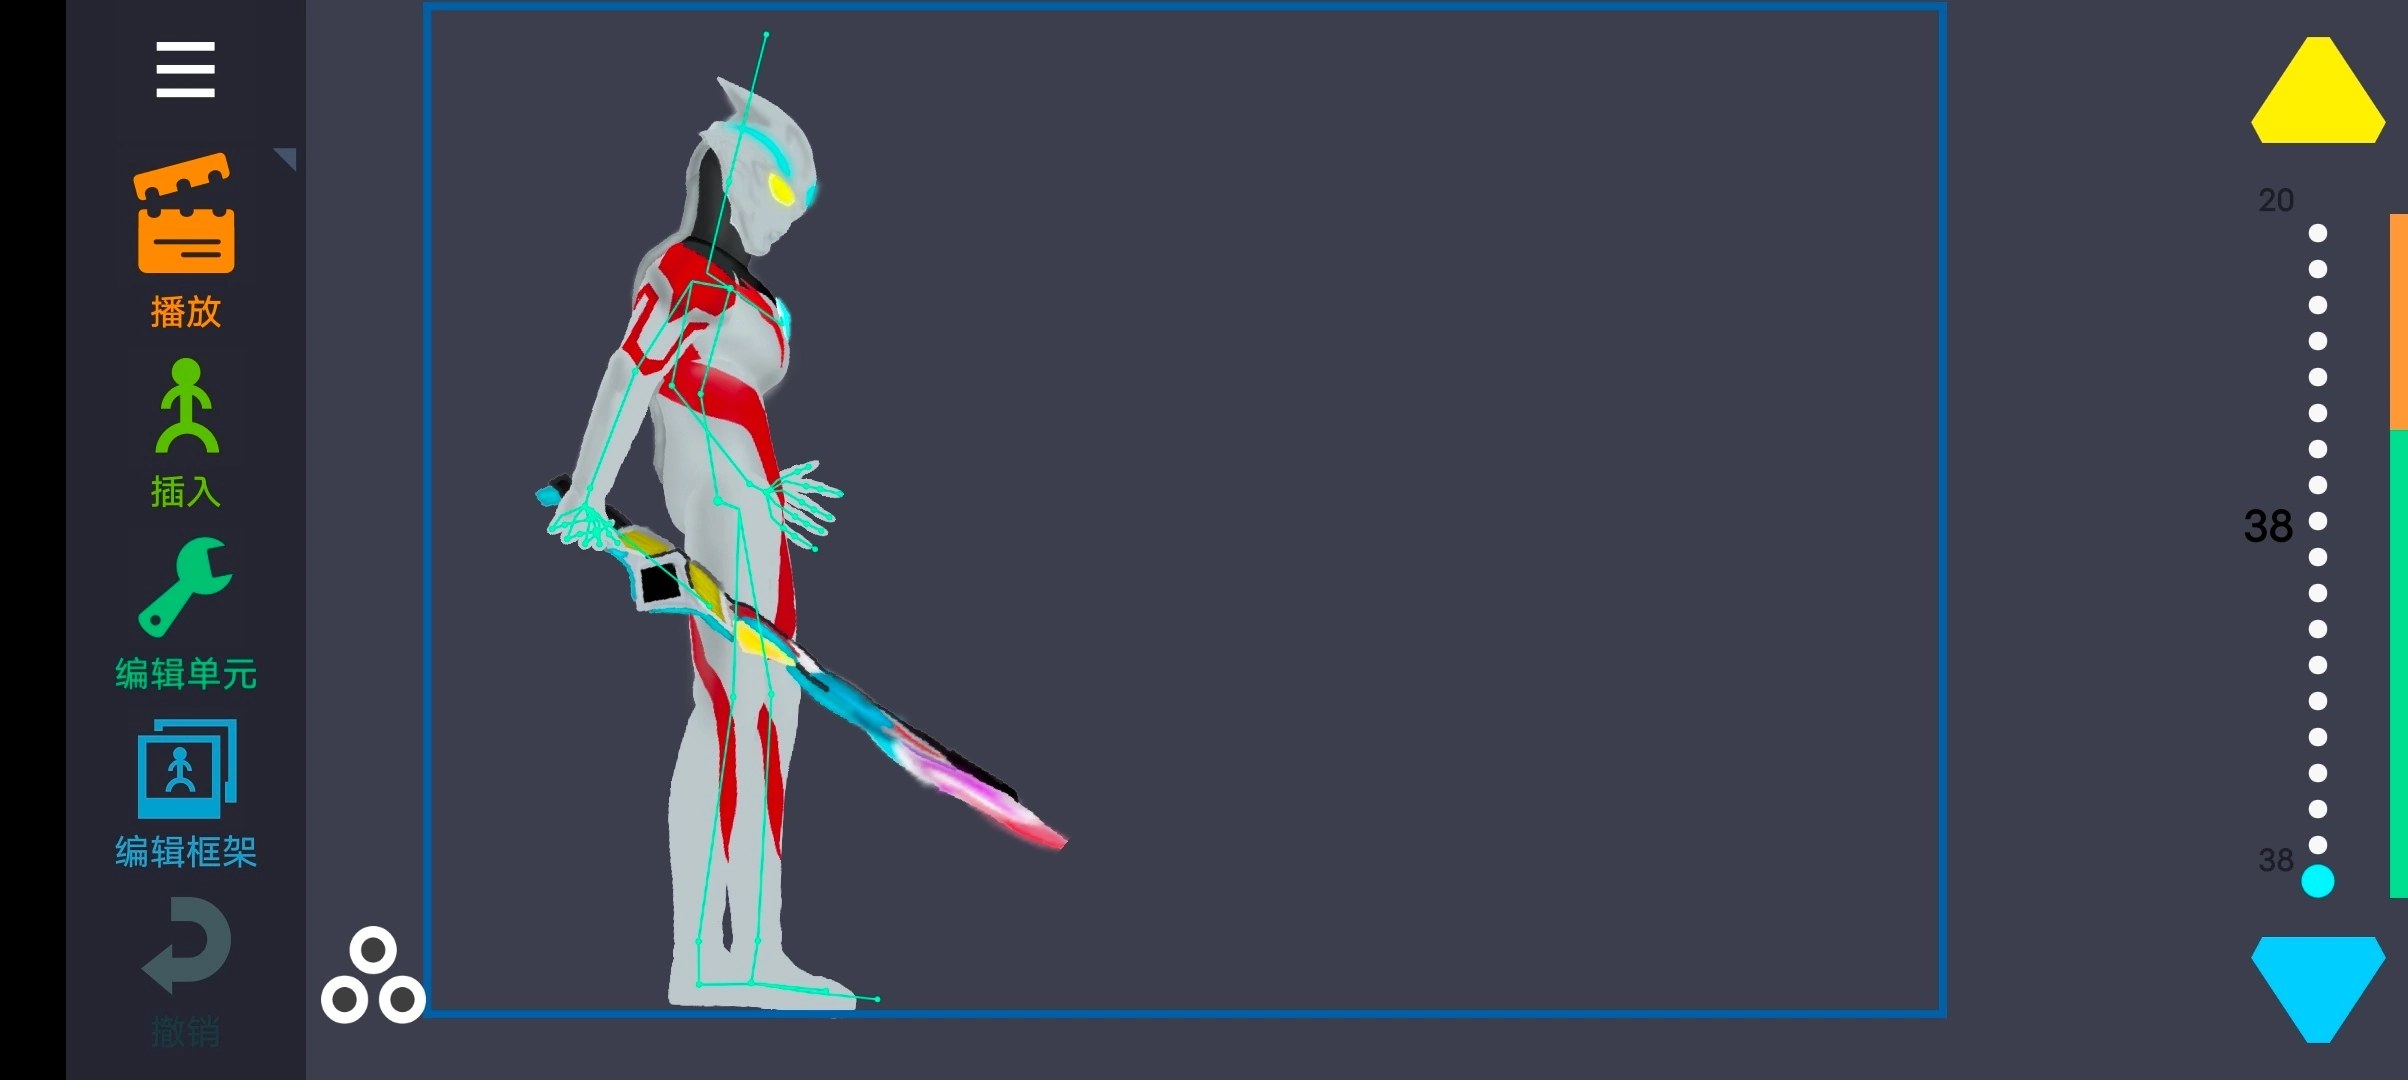Click the undo arrow icon
The height and width of the screenshot is (1080, 2408).
(187, 946)
